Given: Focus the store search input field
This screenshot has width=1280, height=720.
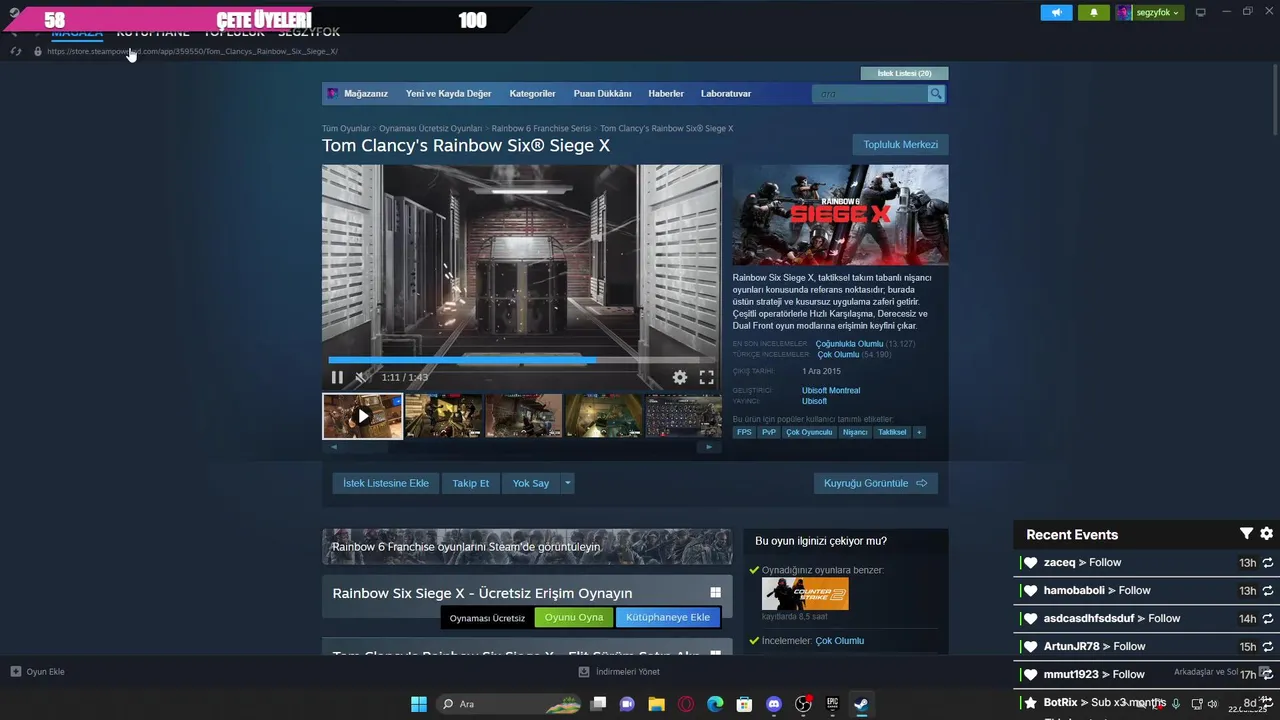Looking at the screenshot, I should coord(870,94).
